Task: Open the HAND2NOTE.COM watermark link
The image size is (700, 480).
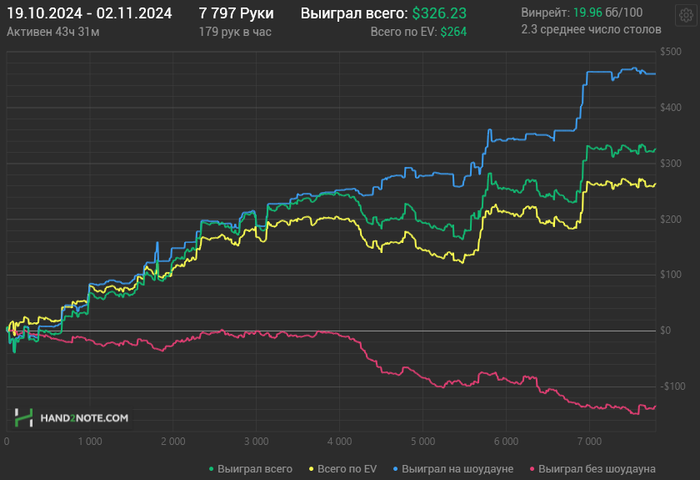Action: tap(84, 418)
